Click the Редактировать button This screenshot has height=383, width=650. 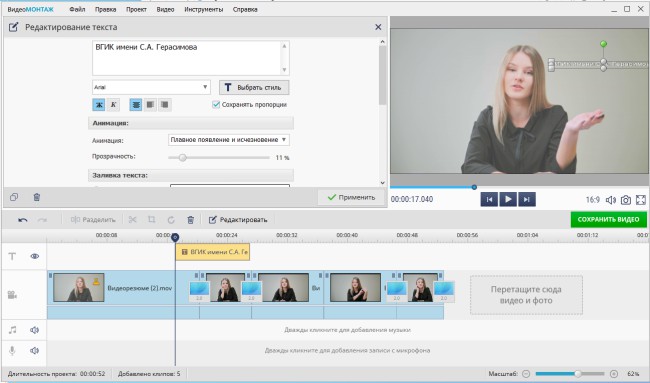click(238, 220)
